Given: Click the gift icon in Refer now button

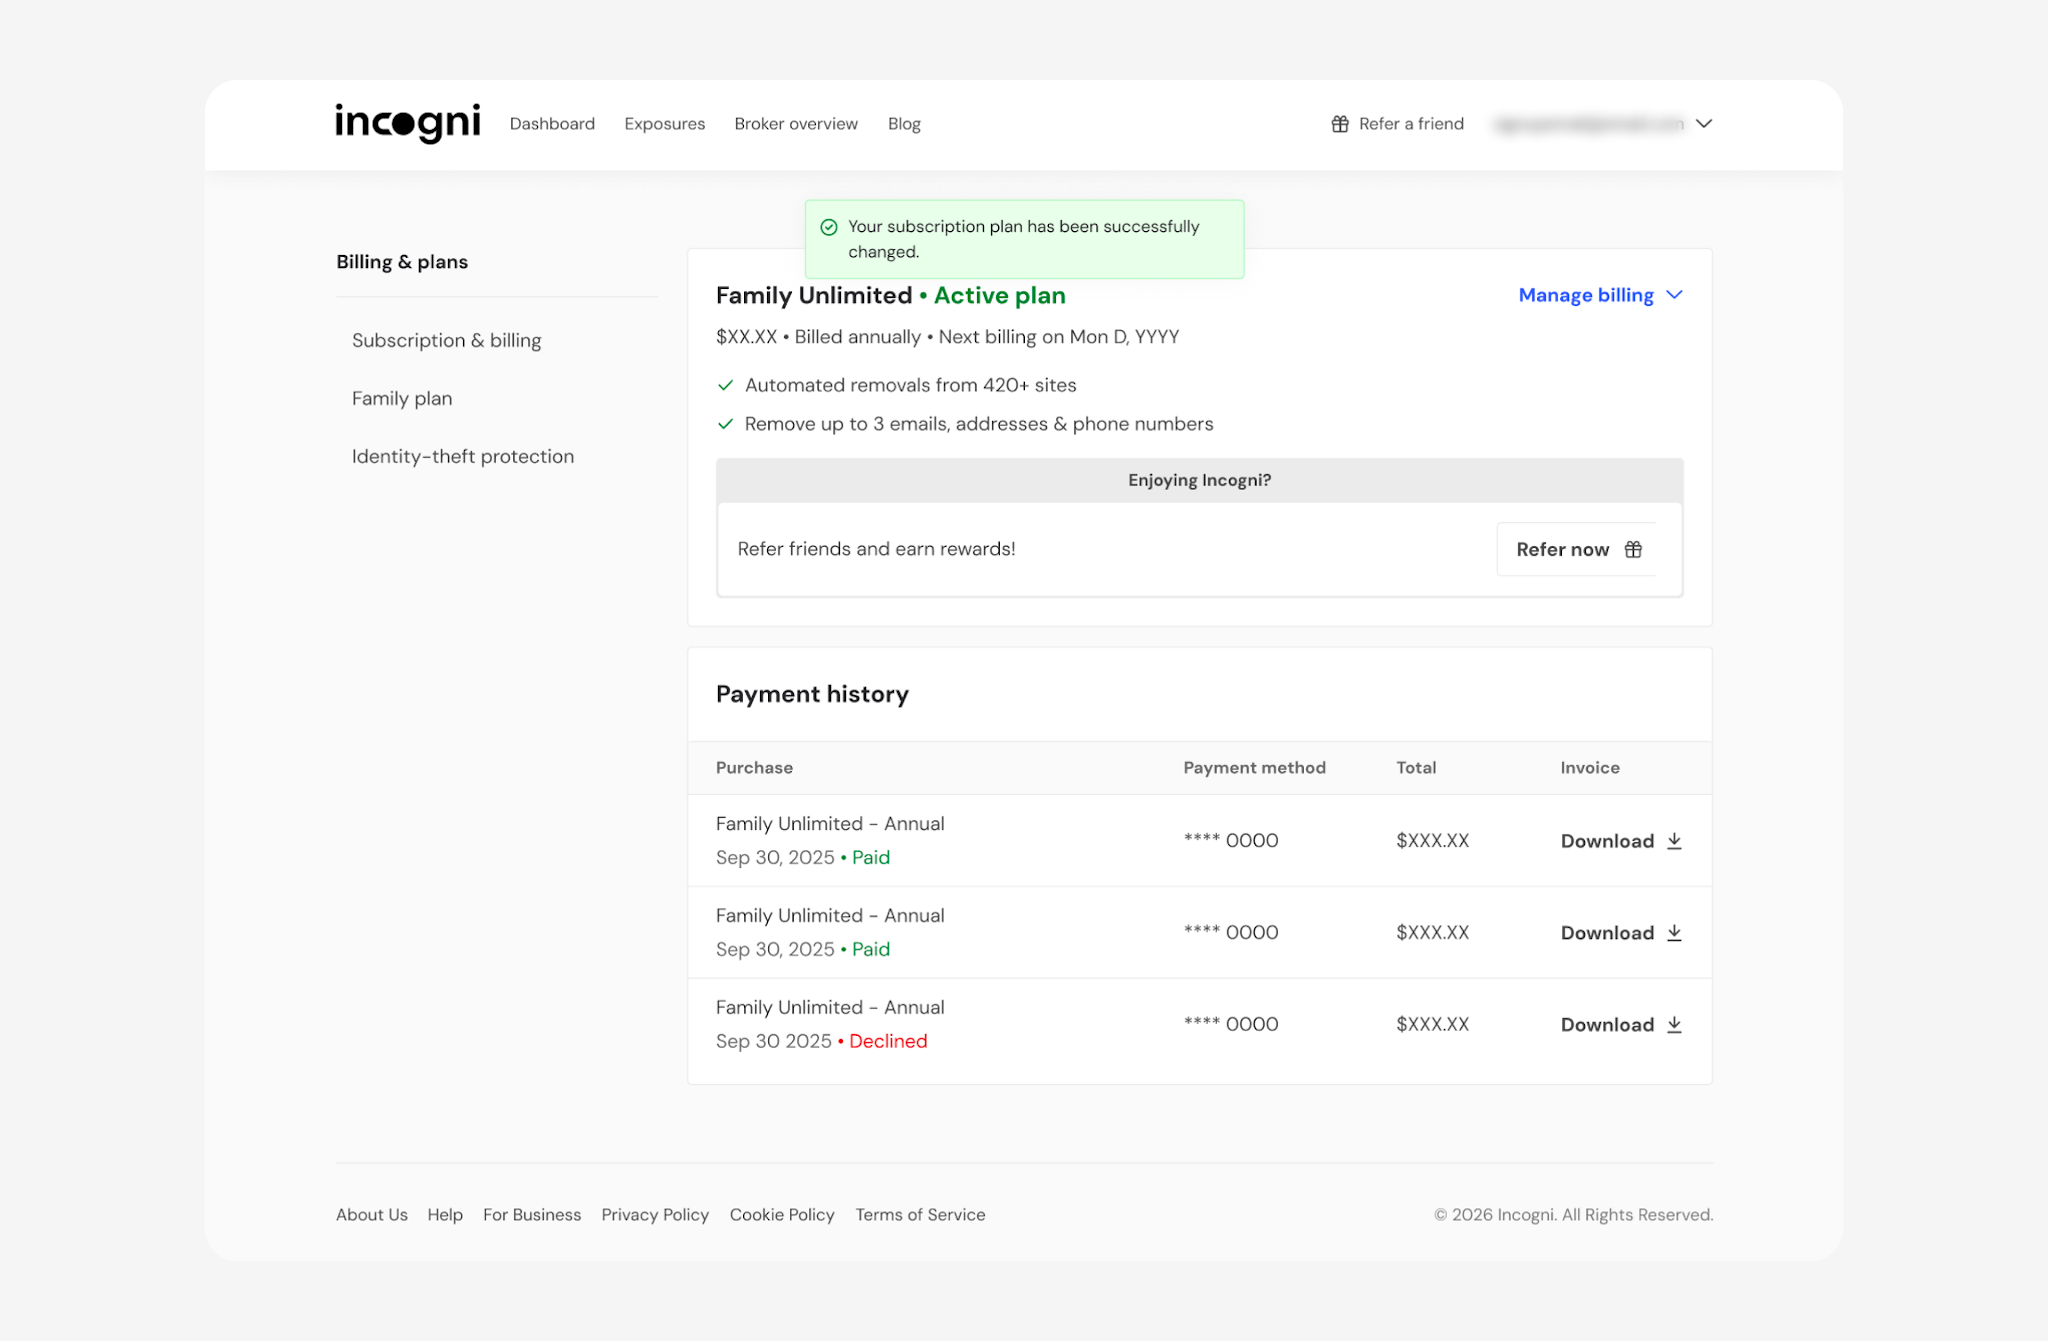Looking at the screenshot, I should (x=1633, y=549).
